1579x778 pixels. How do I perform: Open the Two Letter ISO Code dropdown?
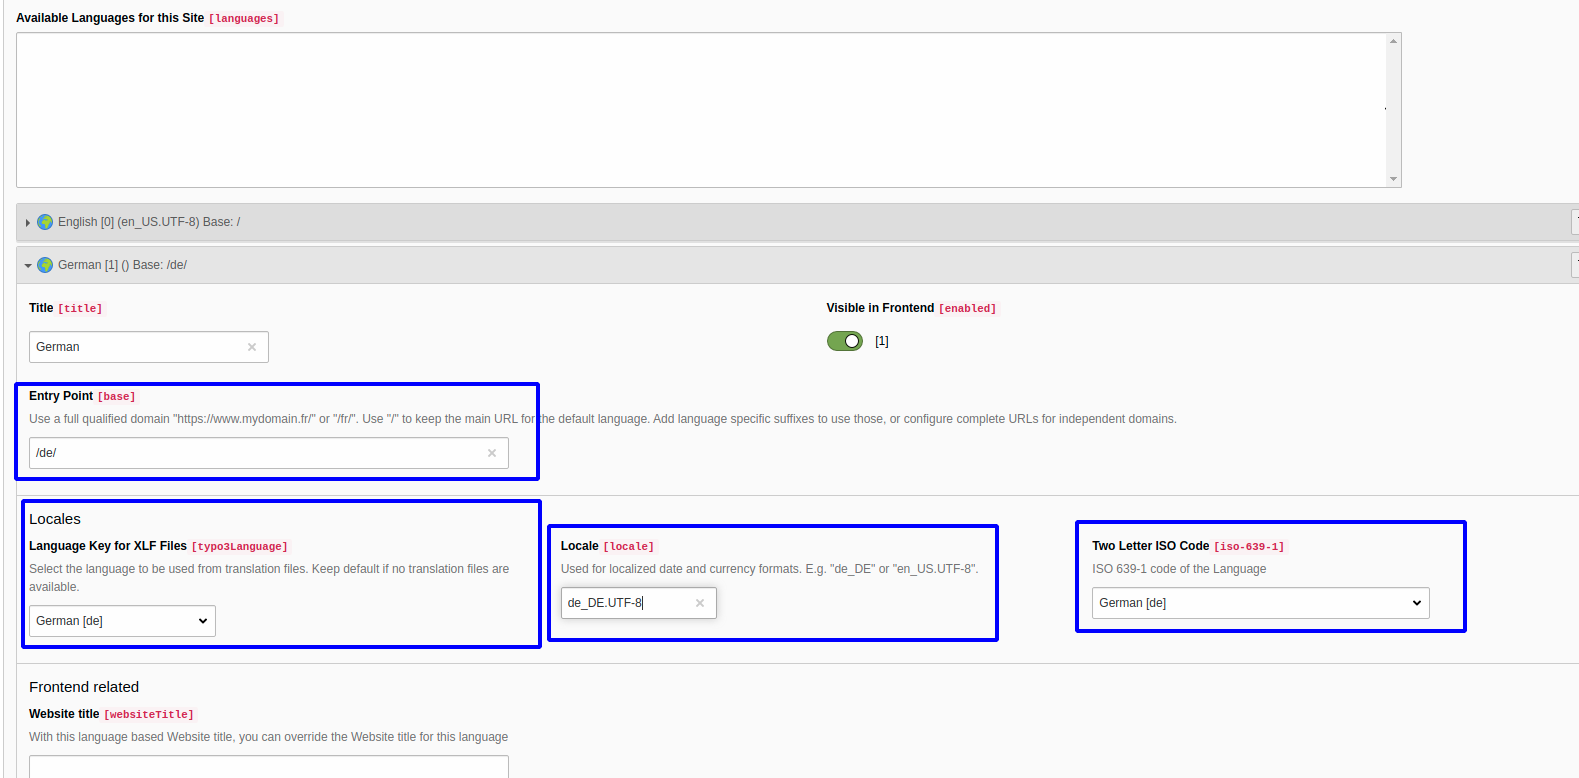[1260, 603]
